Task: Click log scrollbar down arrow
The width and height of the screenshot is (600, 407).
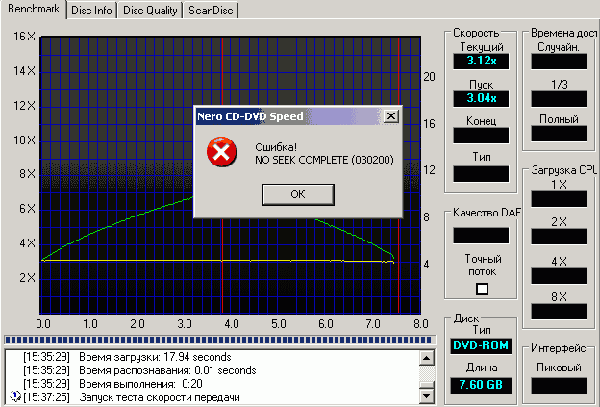Action: click(426, 395)
